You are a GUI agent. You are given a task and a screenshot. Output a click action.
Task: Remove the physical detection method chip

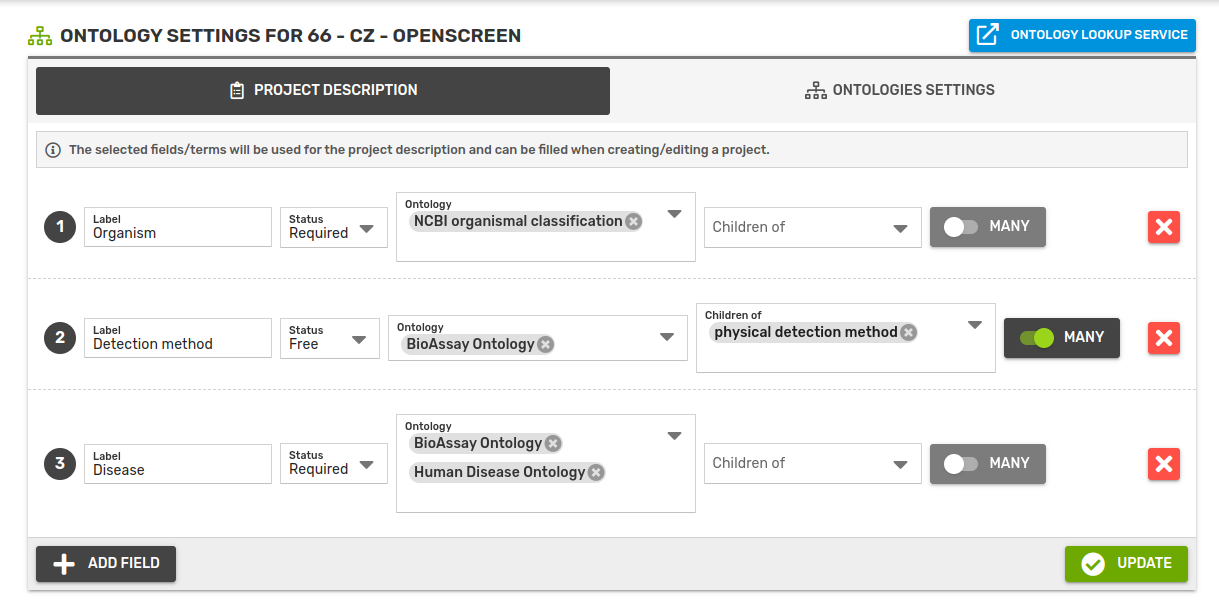908,333
